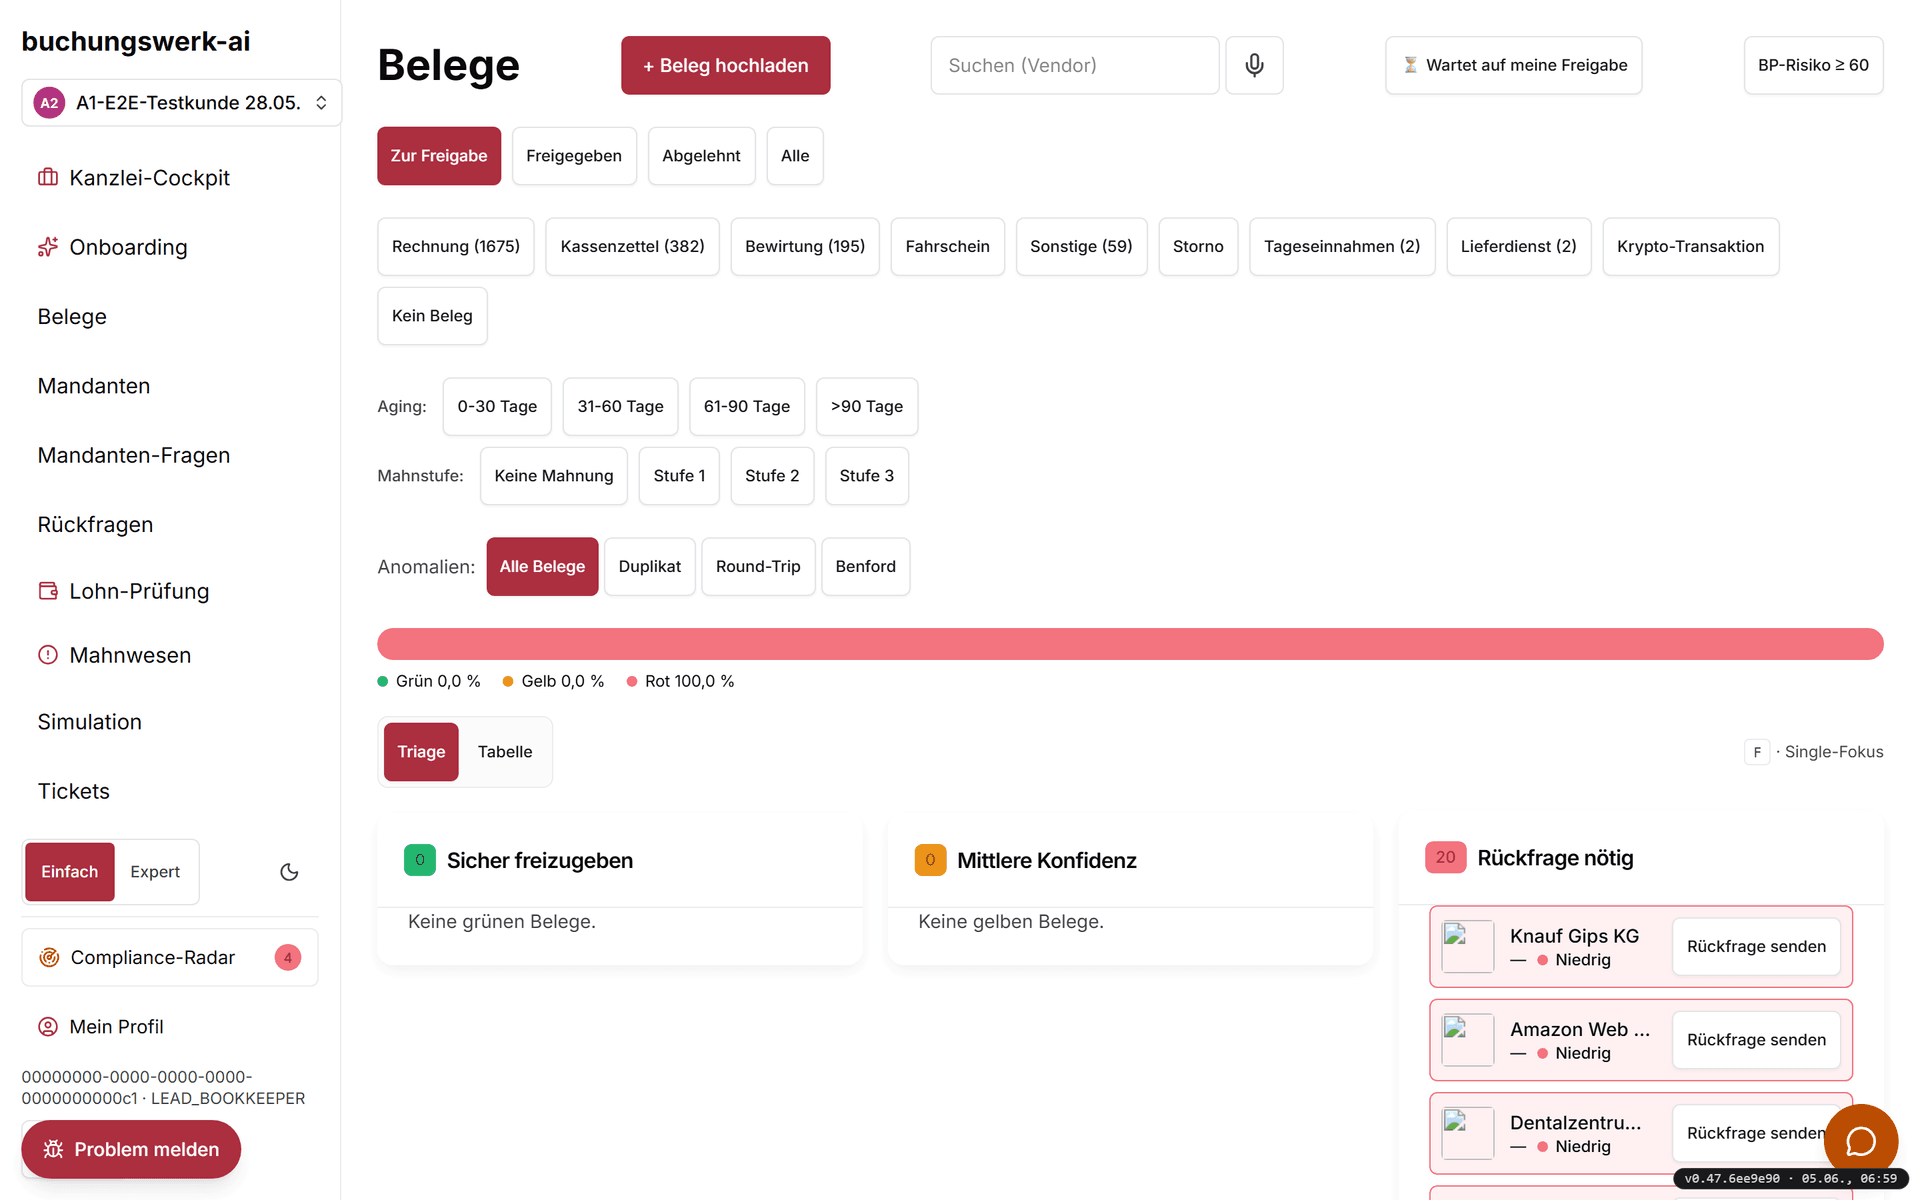Click the green 0 badge of Sicher freizugeben
Viewport: 1920px width, 1200px height.
420,860
